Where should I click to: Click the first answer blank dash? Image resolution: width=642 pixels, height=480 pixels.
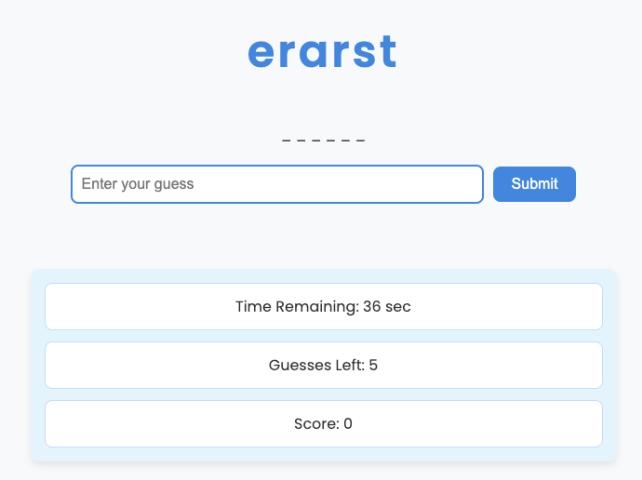tap(287, 140)
